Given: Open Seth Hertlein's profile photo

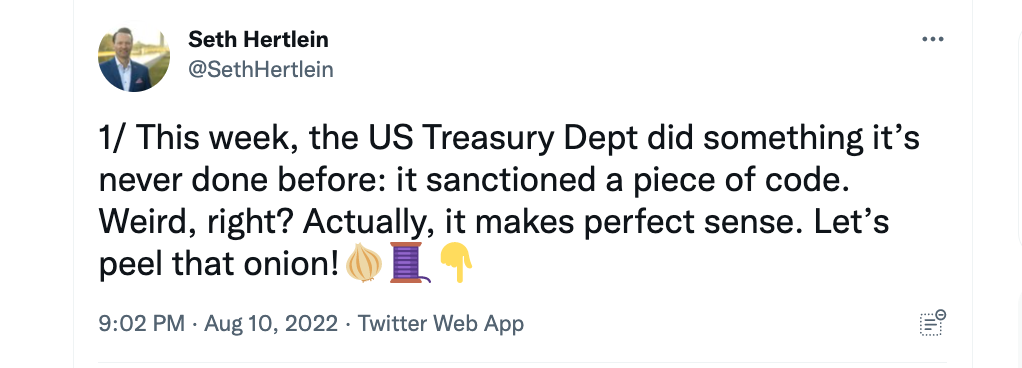Looking at the screenshot, I should point(134,59).
